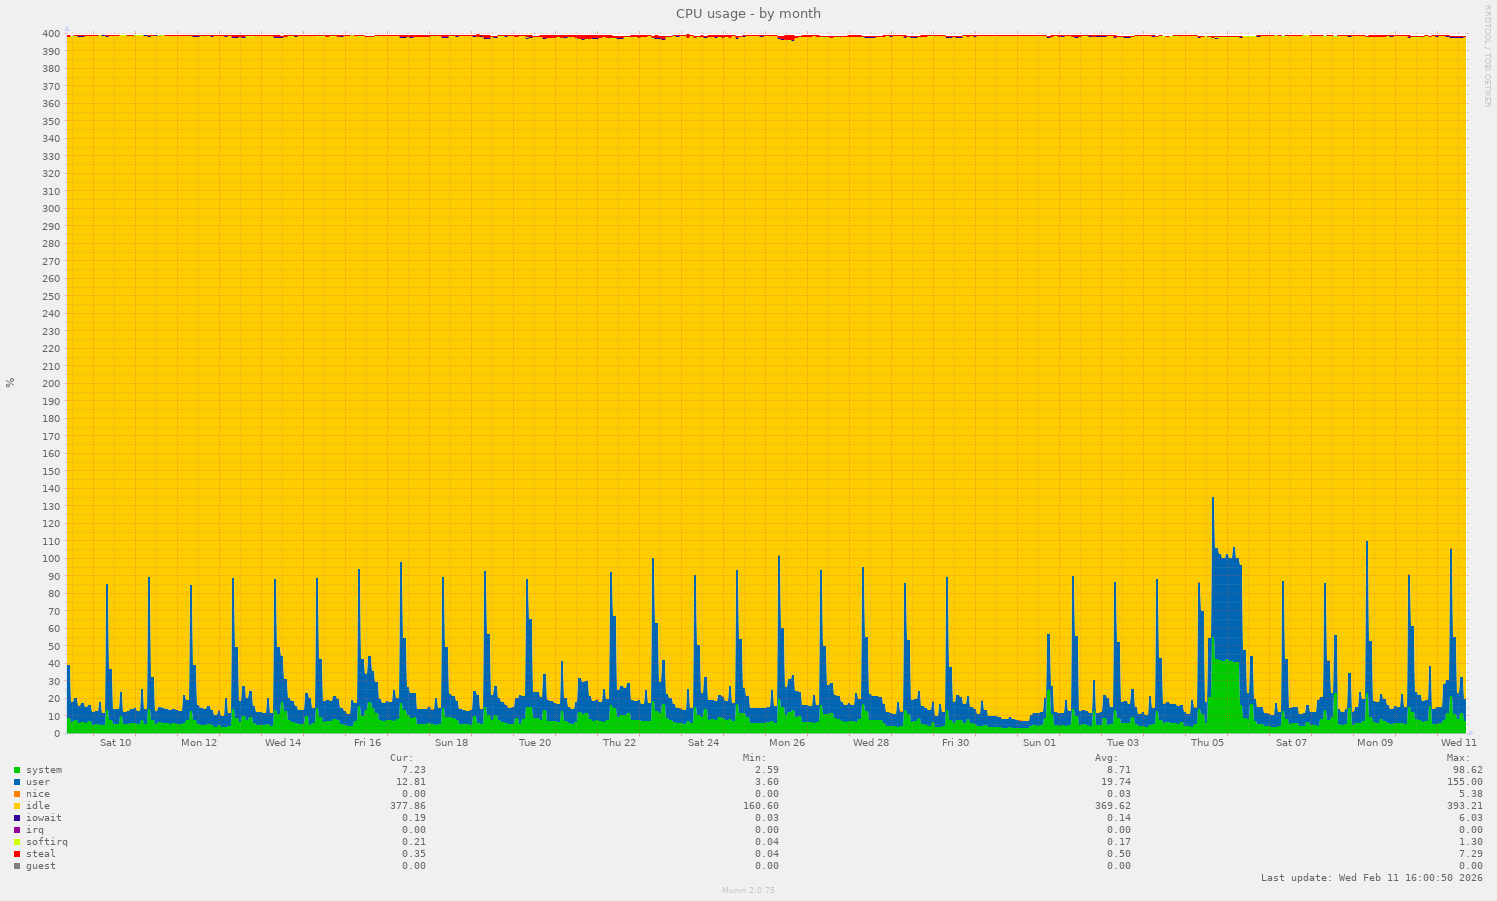Image resolution: width=1497 pixels, height=901 pixels.
Task: Click the yellow idle legend swatch
Action: click(x=15, y=806)
